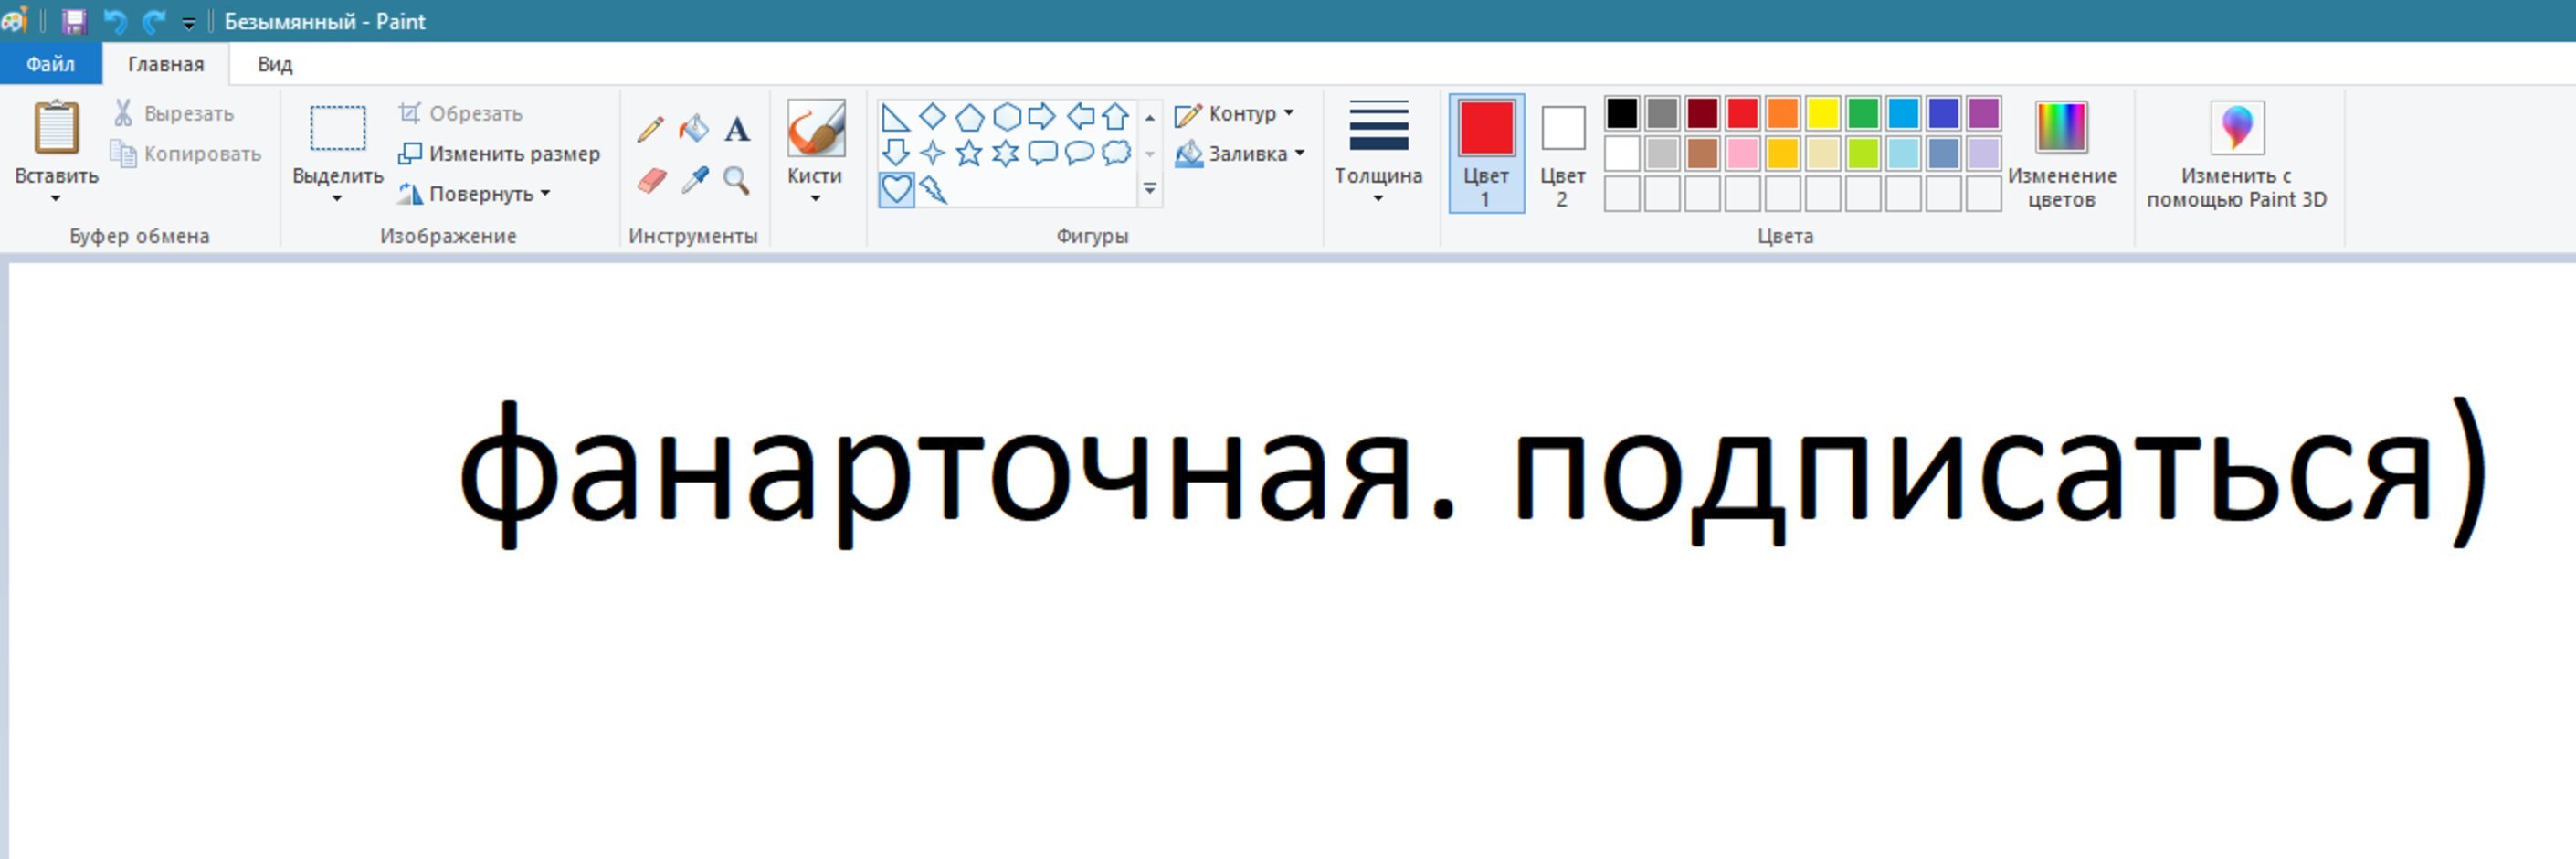This screenshot has height=859, width=2576.
Task: Expand the full shapes gallery
Action: [1150, 189]
